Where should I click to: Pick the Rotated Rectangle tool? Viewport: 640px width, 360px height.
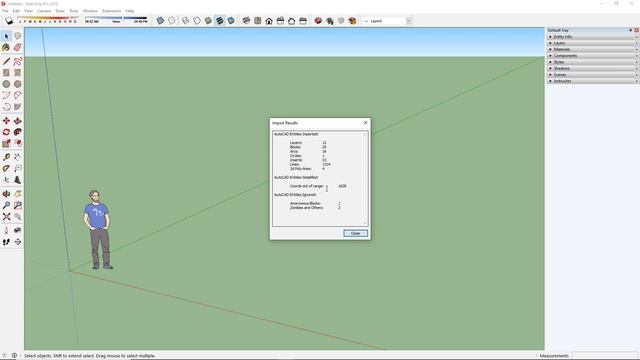[x=18, y=73]
